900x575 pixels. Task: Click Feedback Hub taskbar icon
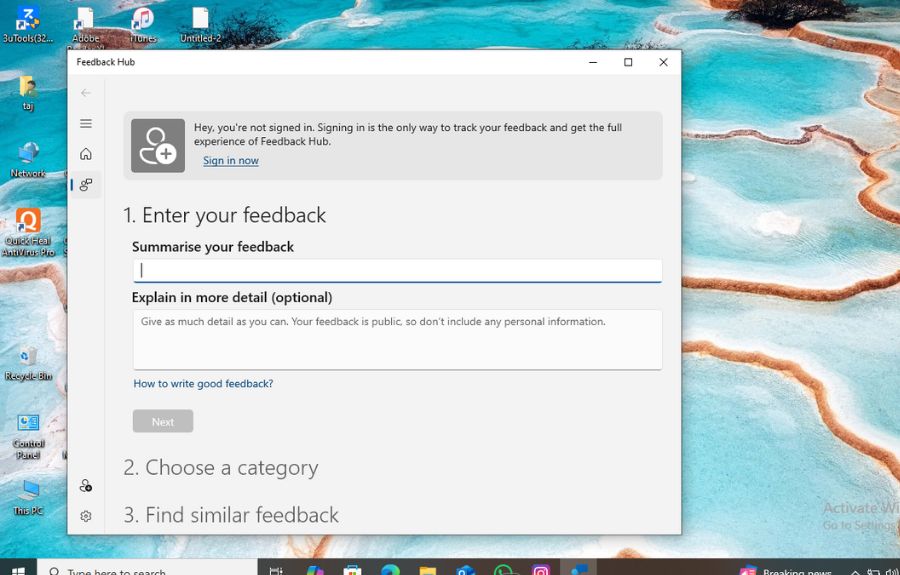(x=579, y=569)
